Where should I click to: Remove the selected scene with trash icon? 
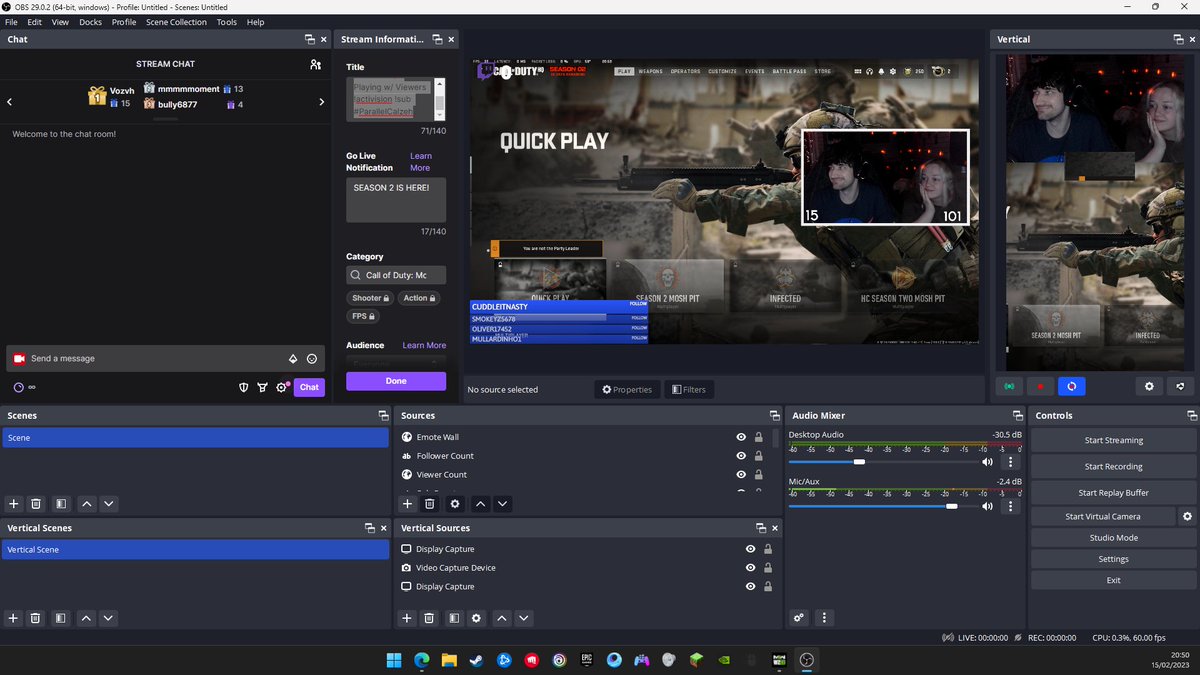coord(36,504)
